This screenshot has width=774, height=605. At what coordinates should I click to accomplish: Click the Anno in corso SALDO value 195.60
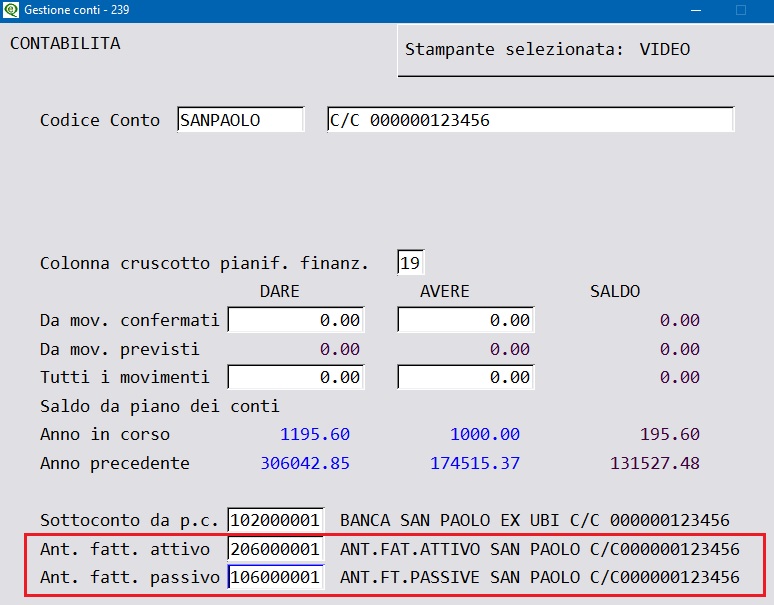[670, 434]
